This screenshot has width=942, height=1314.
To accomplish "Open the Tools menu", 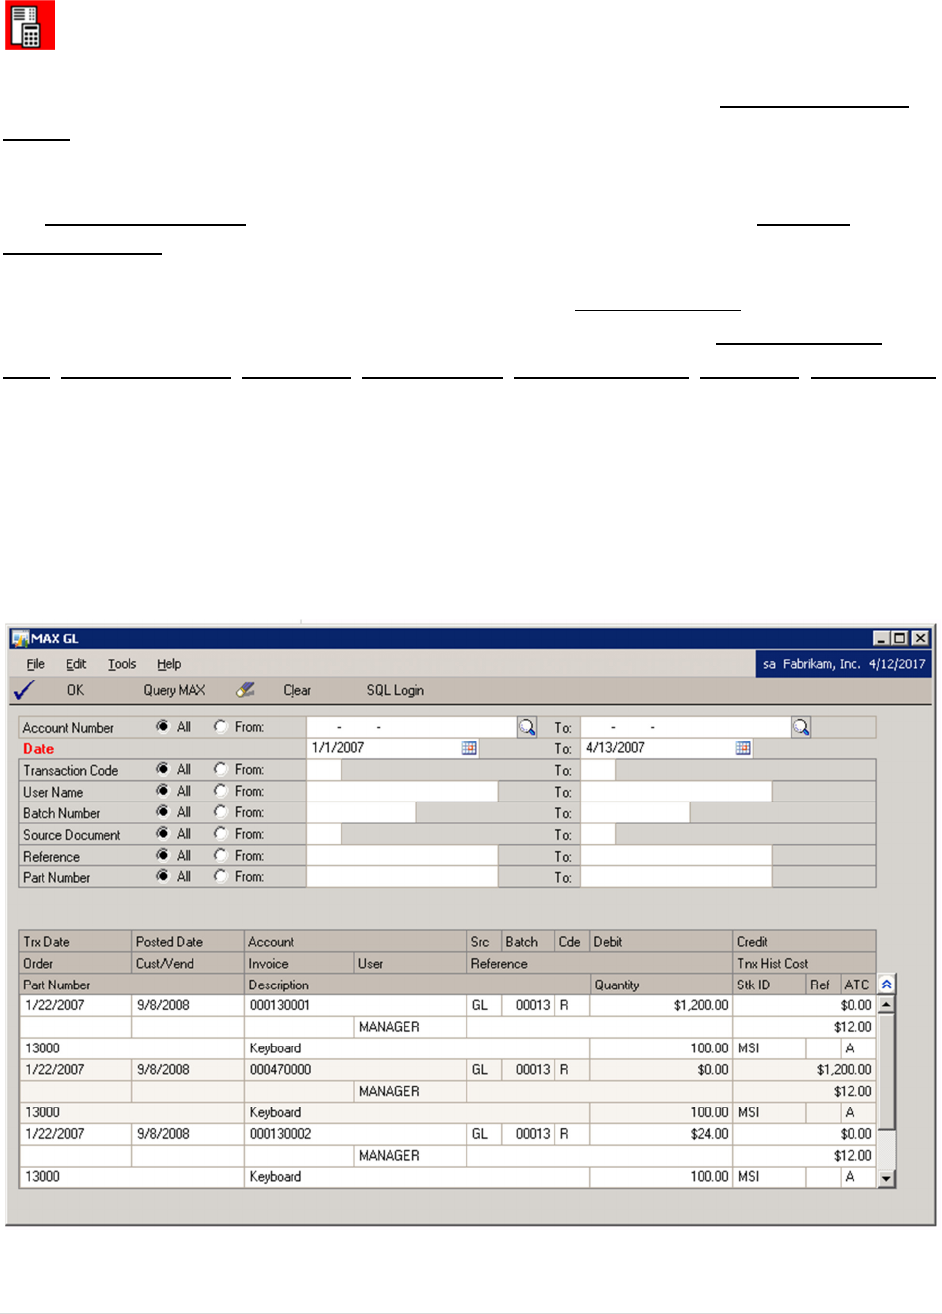I will (122, 664).
